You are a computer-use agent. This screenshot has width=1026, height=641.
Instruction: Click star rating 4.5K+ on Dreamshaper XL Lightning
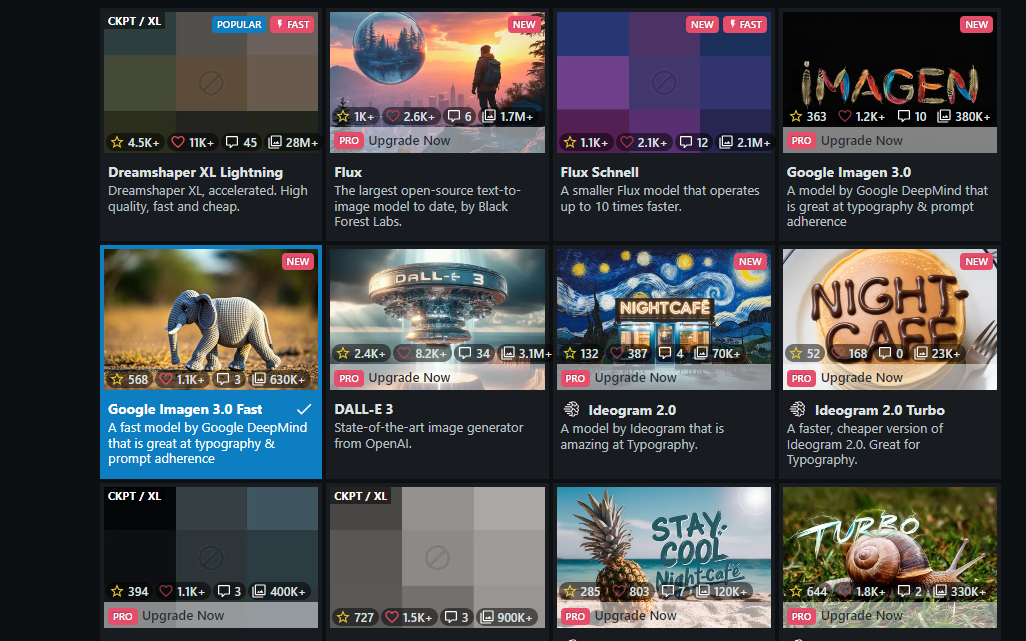pyautogui.click(x=135, y=142)
